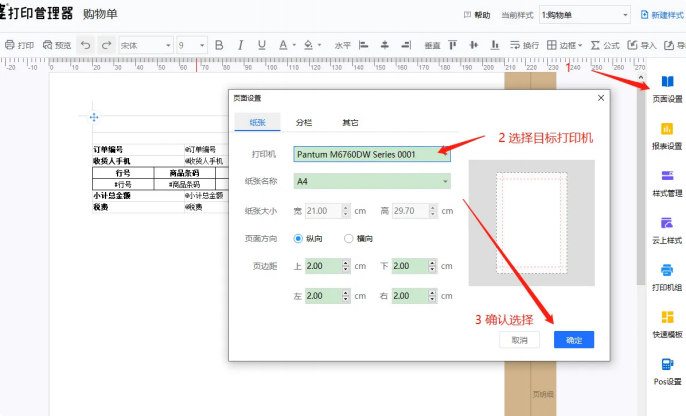The width and height of the screenshot is (686, 416).
Task: Open 报表设置 in the right sidebar
Action: (x=667, y=135)
